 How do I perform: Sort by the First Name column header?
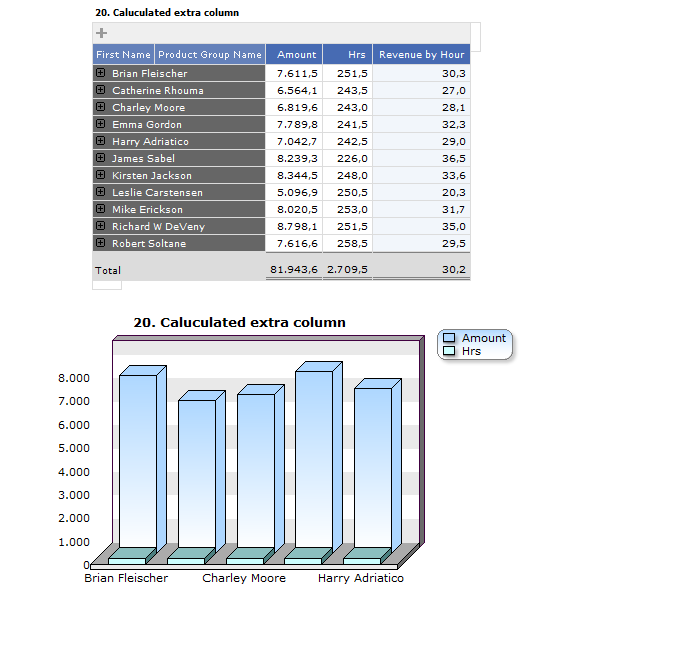pos(123,55)
